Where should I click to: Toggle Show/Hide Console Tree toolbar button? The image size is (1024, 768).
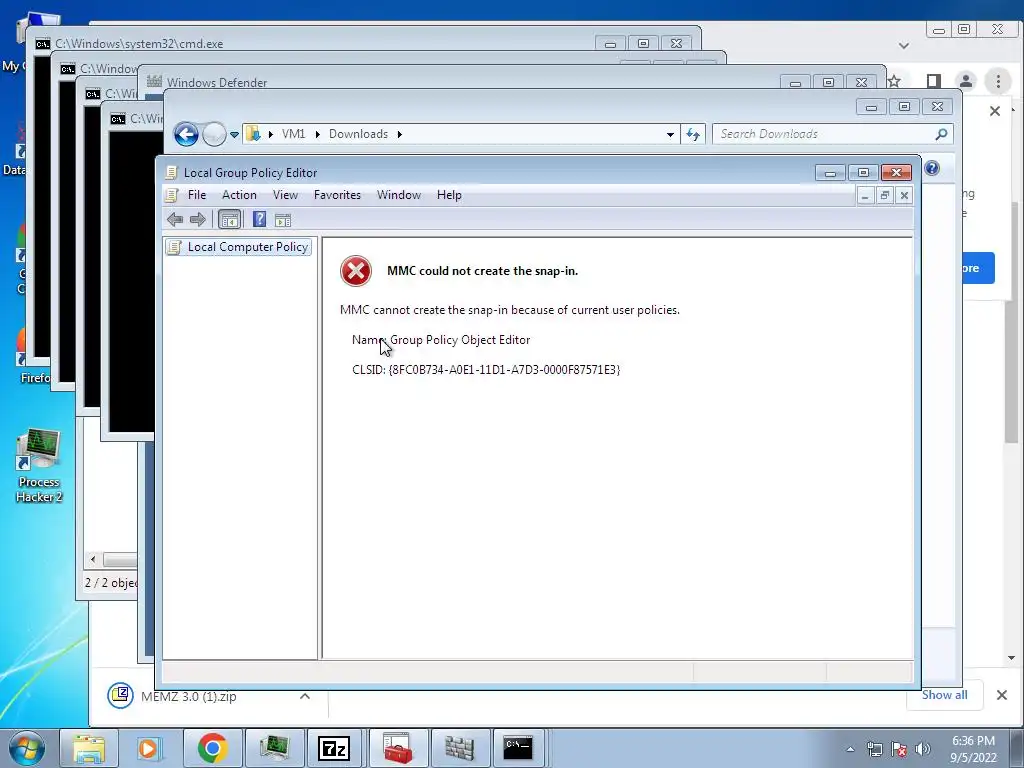tap(229, 219)
